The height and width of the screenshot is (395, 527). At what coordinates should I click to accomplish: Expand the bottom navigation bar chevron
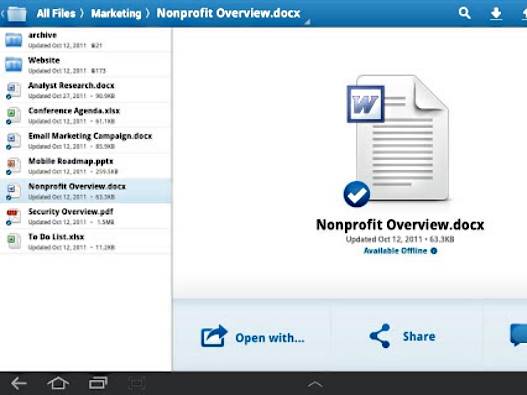pos(315,384)
